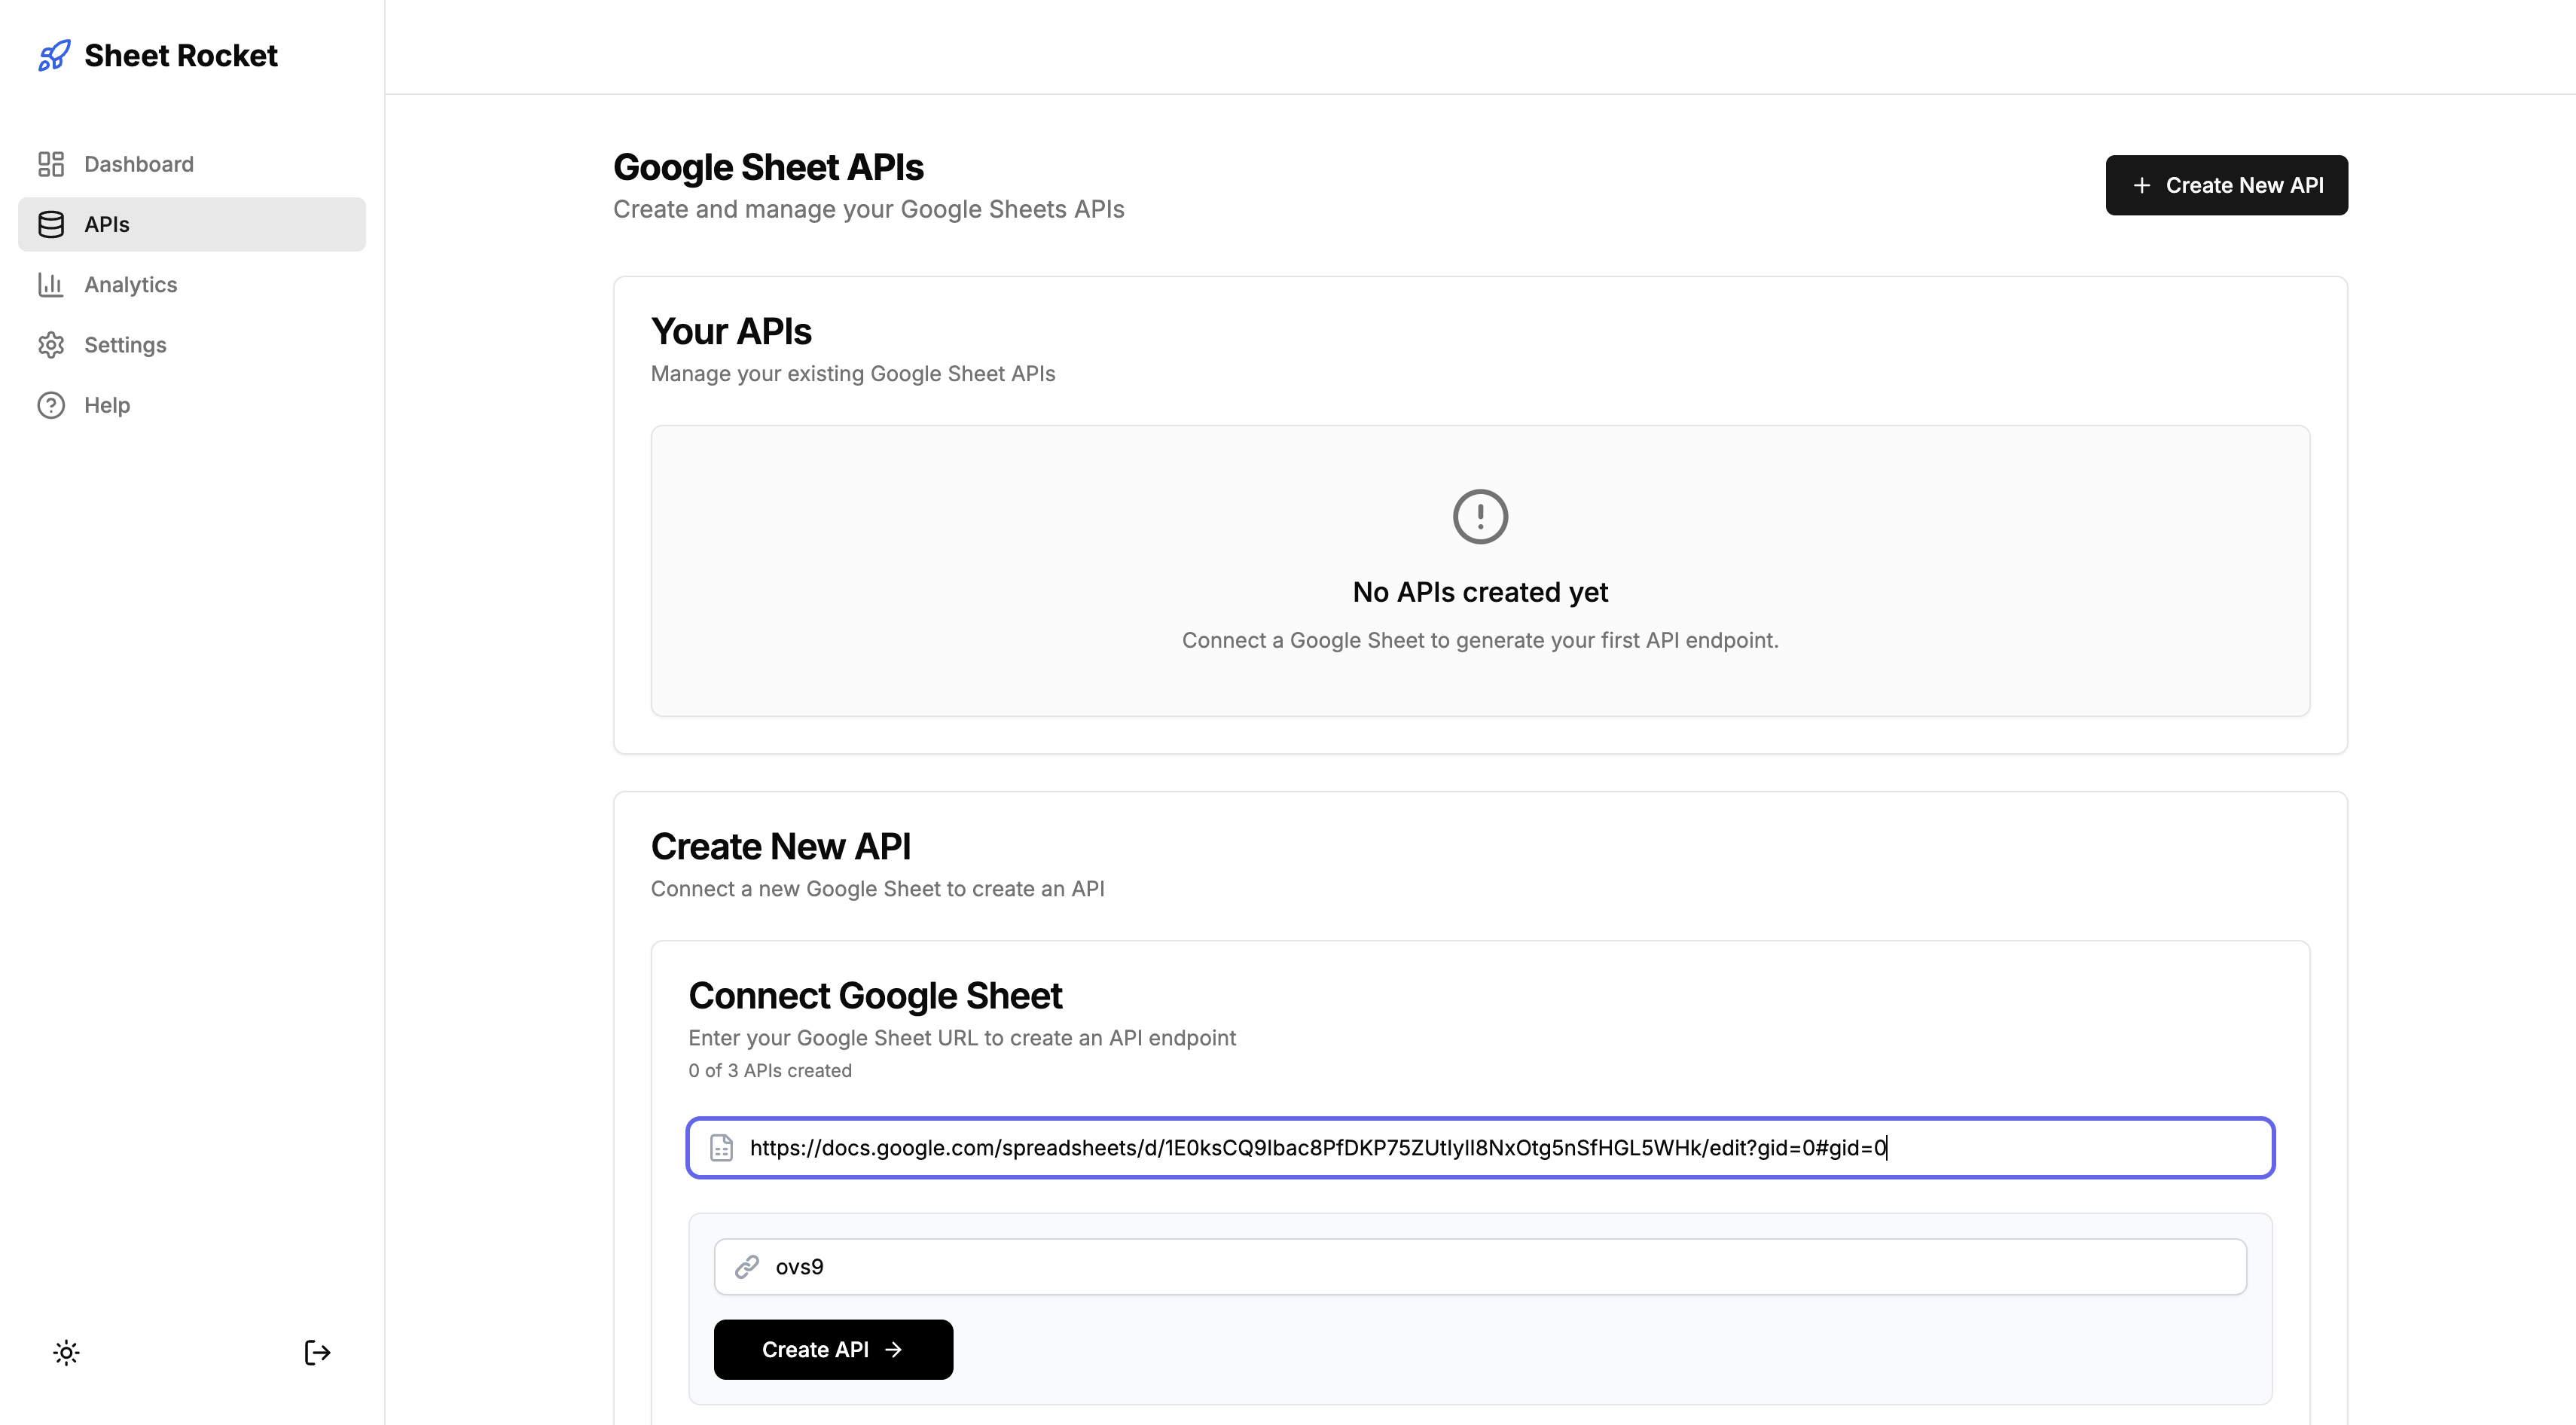Click the Sheet Rocket rocket logo icon
This screenshot has width=2576, height=1425.
pyautogui.click(x=54, y=55)
